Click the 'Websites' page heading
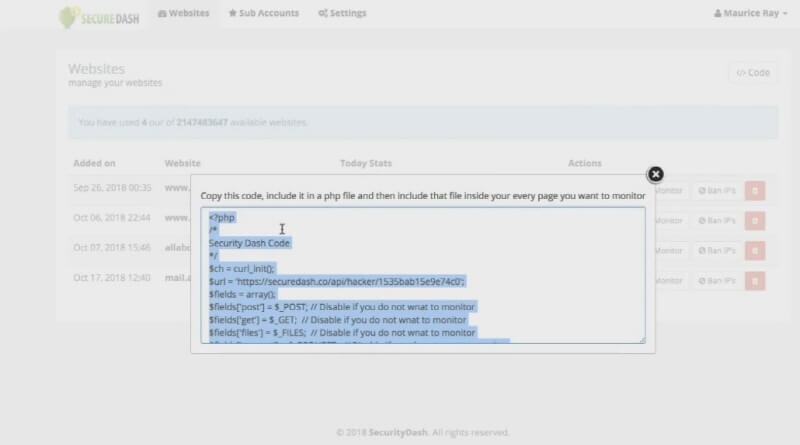800x445 pixels. [96, 69]
